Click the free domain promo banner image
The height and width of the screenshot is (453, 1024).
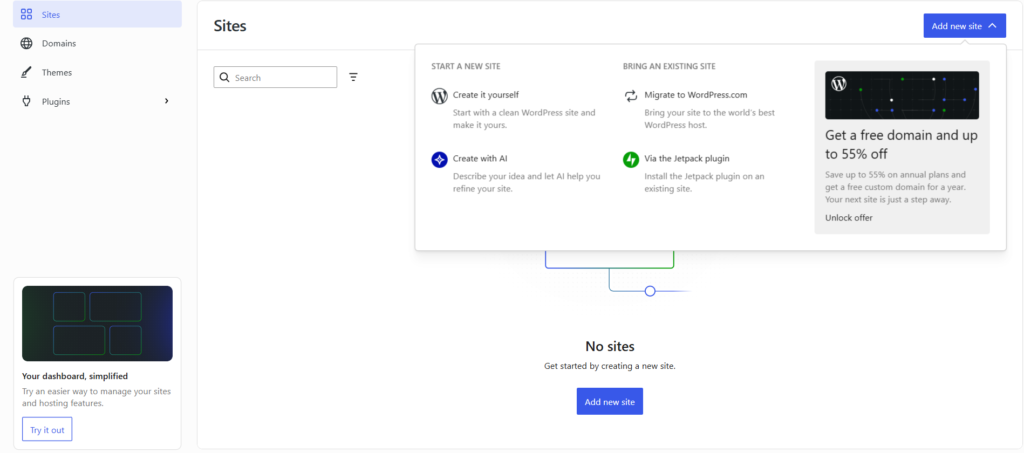point(902,96)
